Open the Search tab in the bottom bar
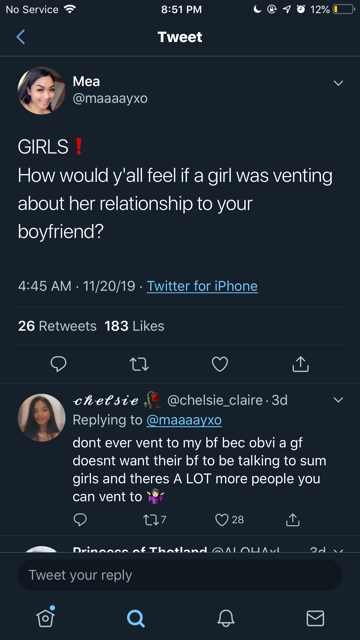 tap(136, 618)
